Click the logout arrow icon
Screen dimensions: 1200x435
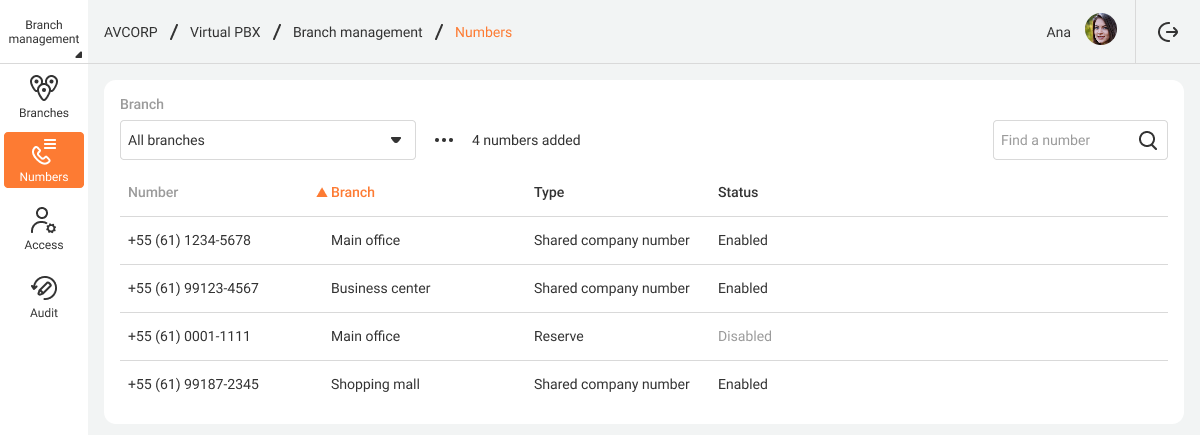coord(1168,32)
